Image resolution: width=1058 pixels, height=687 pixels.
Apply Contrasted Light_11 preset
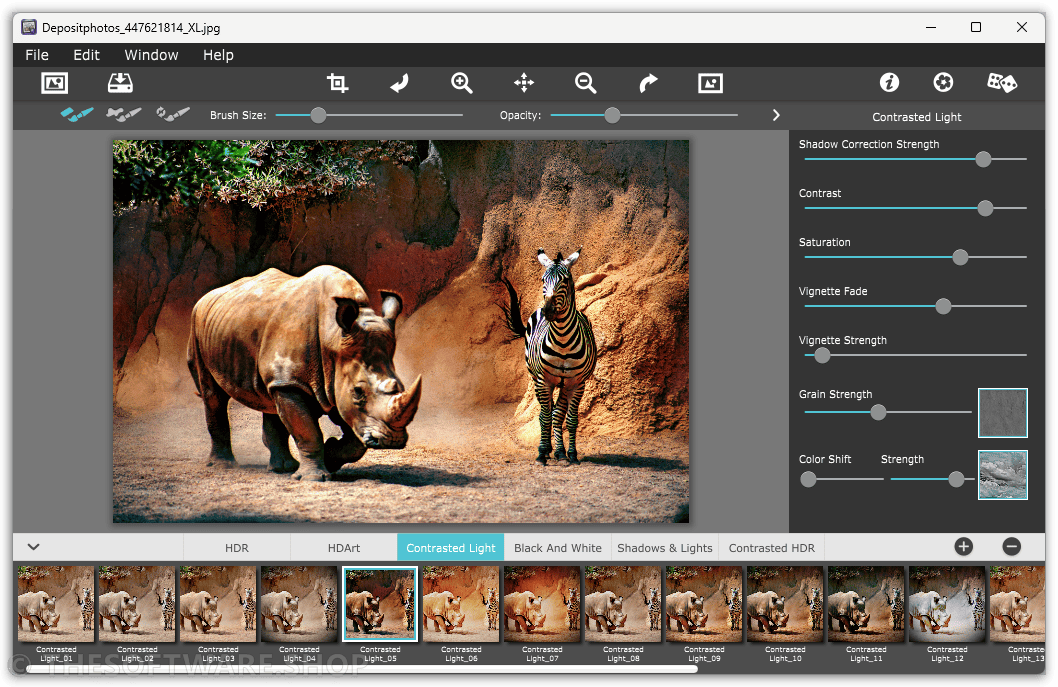point(866,604)
